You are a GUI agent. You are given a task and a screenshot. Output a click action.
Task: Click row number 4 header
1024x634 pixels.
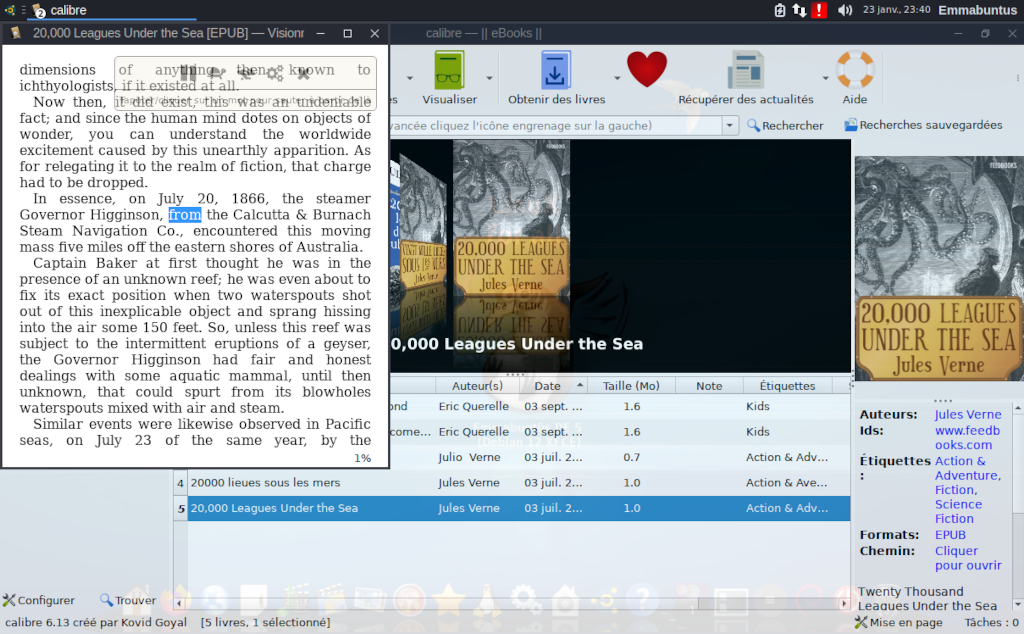point(181,483)
